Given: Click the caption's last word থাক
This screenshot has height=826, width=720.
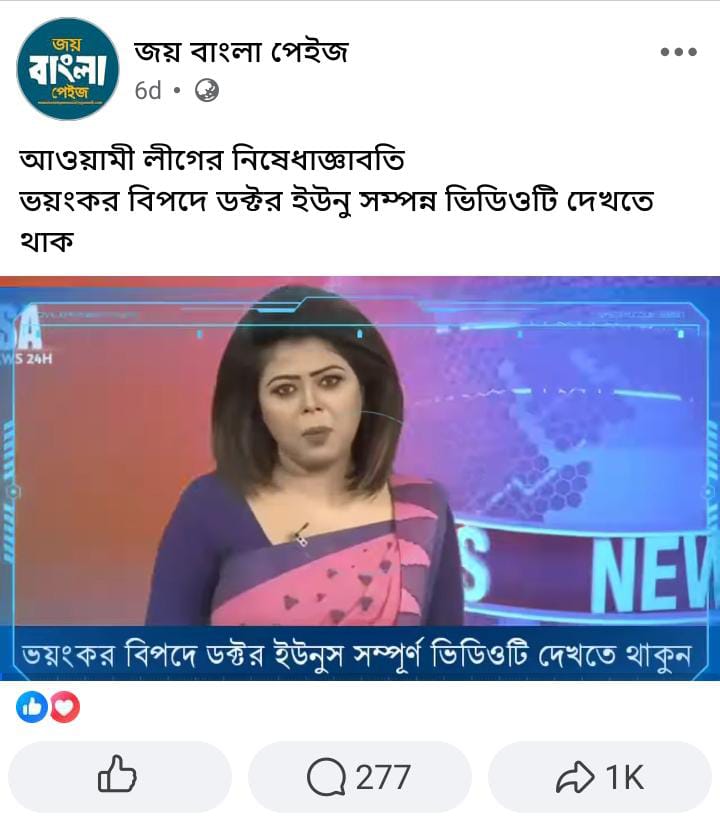Looking at the screenshot, I should click(x=45, y=241).
